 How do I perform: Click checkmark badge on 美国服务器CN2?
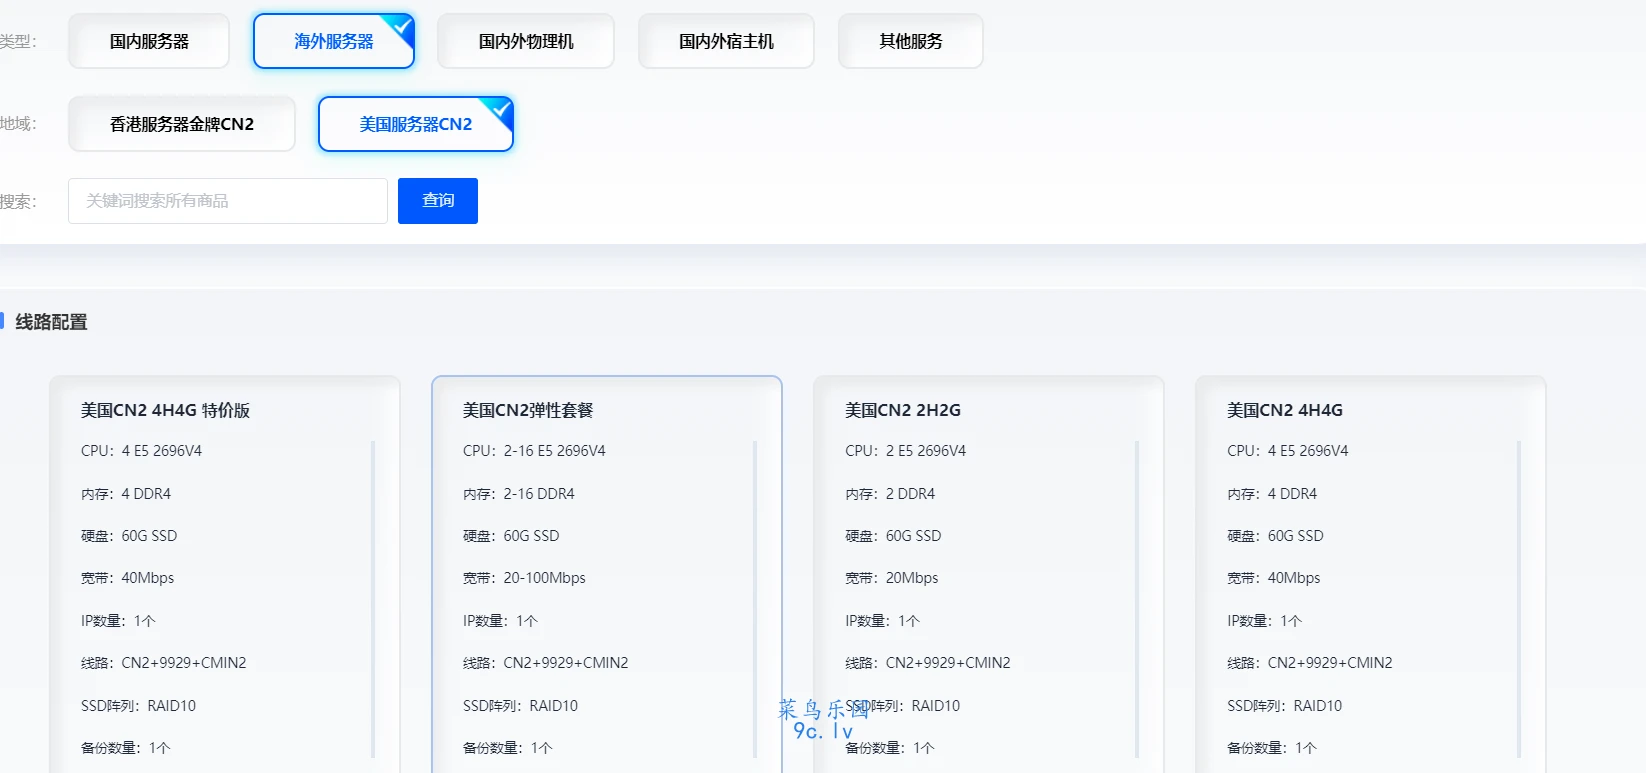pos(502,108)
